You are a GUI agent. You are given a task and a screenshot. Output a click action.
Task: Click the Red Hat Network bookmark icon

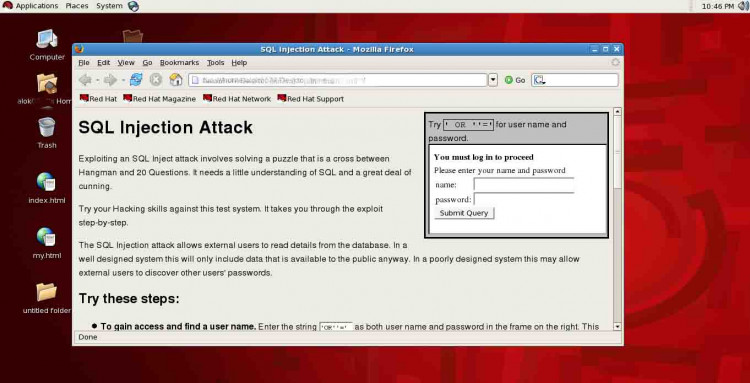(x=207, y=98)
